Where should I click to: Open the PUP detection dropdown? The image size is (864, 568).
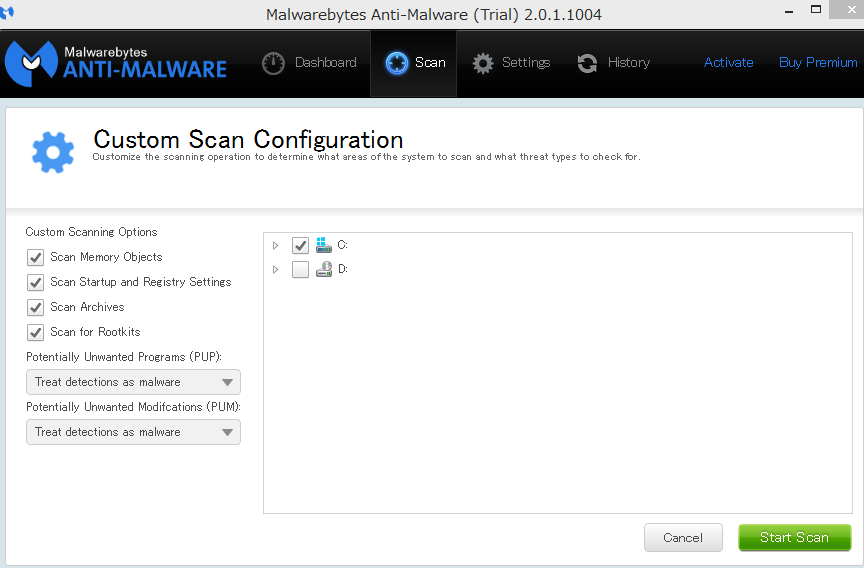click(x=133, y=382)
